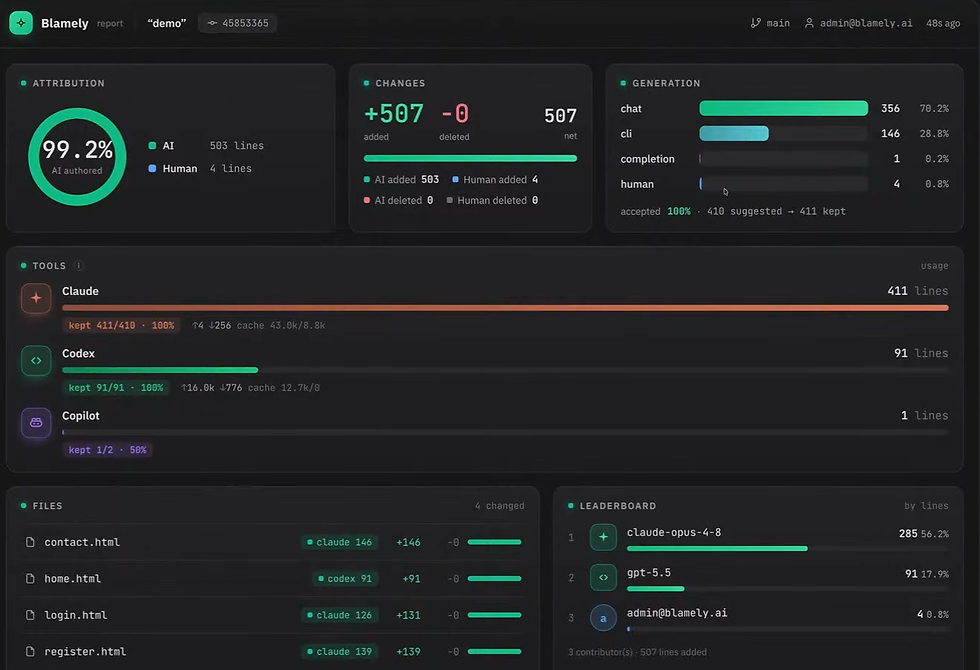Click the Copilot kept 1/2 badge
This screenshot has width=980, height=670.
[x=108, y=450]
